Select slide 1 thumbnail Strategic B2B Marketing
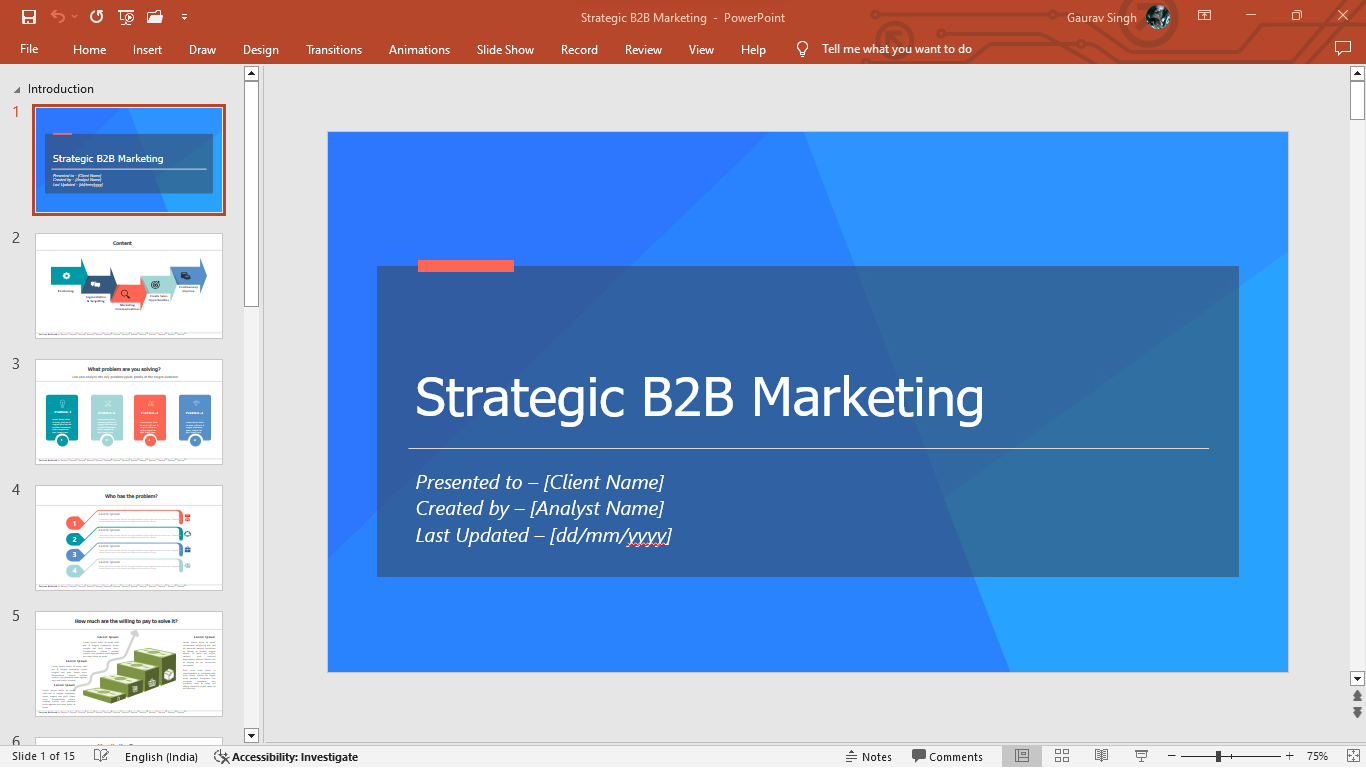The width and height of the screenshot is (1366, 768). tap(129, 160)
